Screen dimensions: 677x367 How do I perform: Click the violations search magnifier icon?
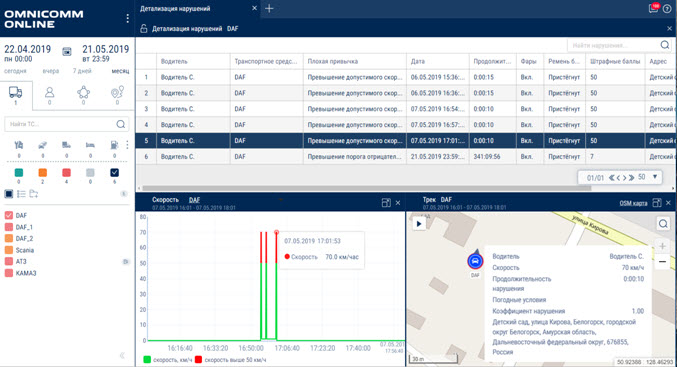(x=665, y=45)
